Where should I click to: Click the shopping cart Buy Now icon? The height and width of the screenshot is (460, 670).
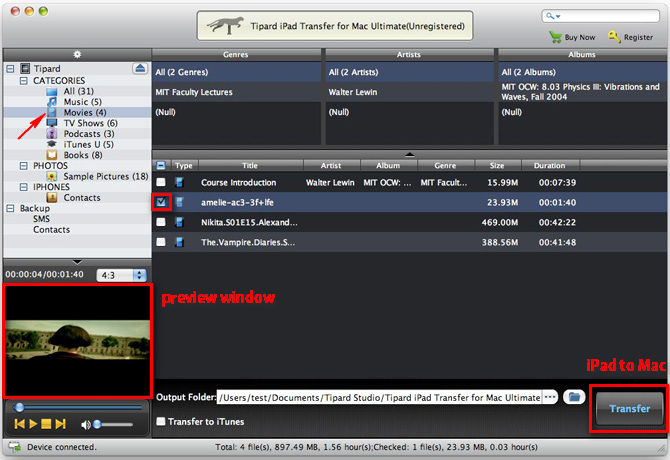[x=555, y=37]
